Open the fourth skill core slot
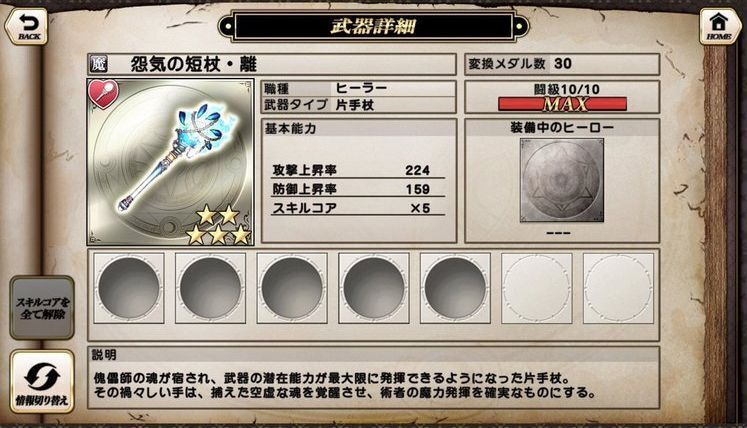Viewport: 747px width, 428px height. pyautogui.click(x=374, y=288)
